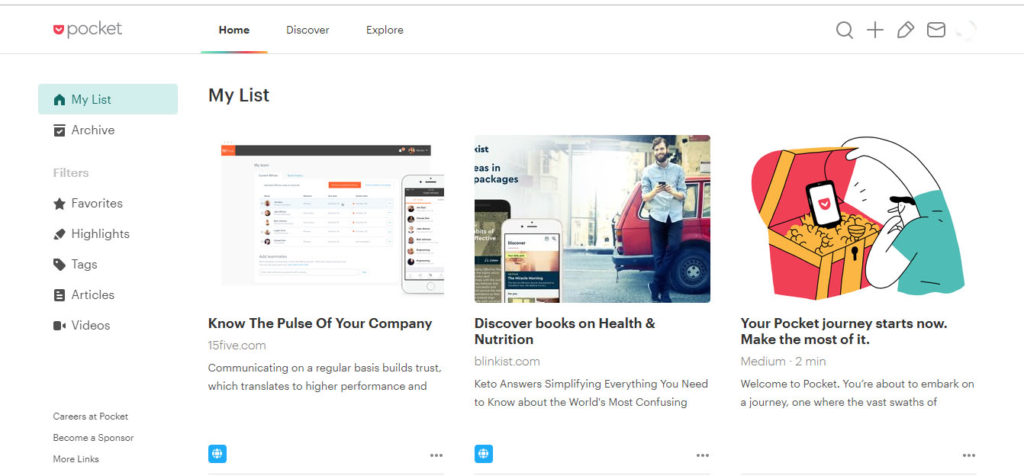1024x476 pixels.
Task: Click the globe icon under blinkist article
Action: coord(484,454)
